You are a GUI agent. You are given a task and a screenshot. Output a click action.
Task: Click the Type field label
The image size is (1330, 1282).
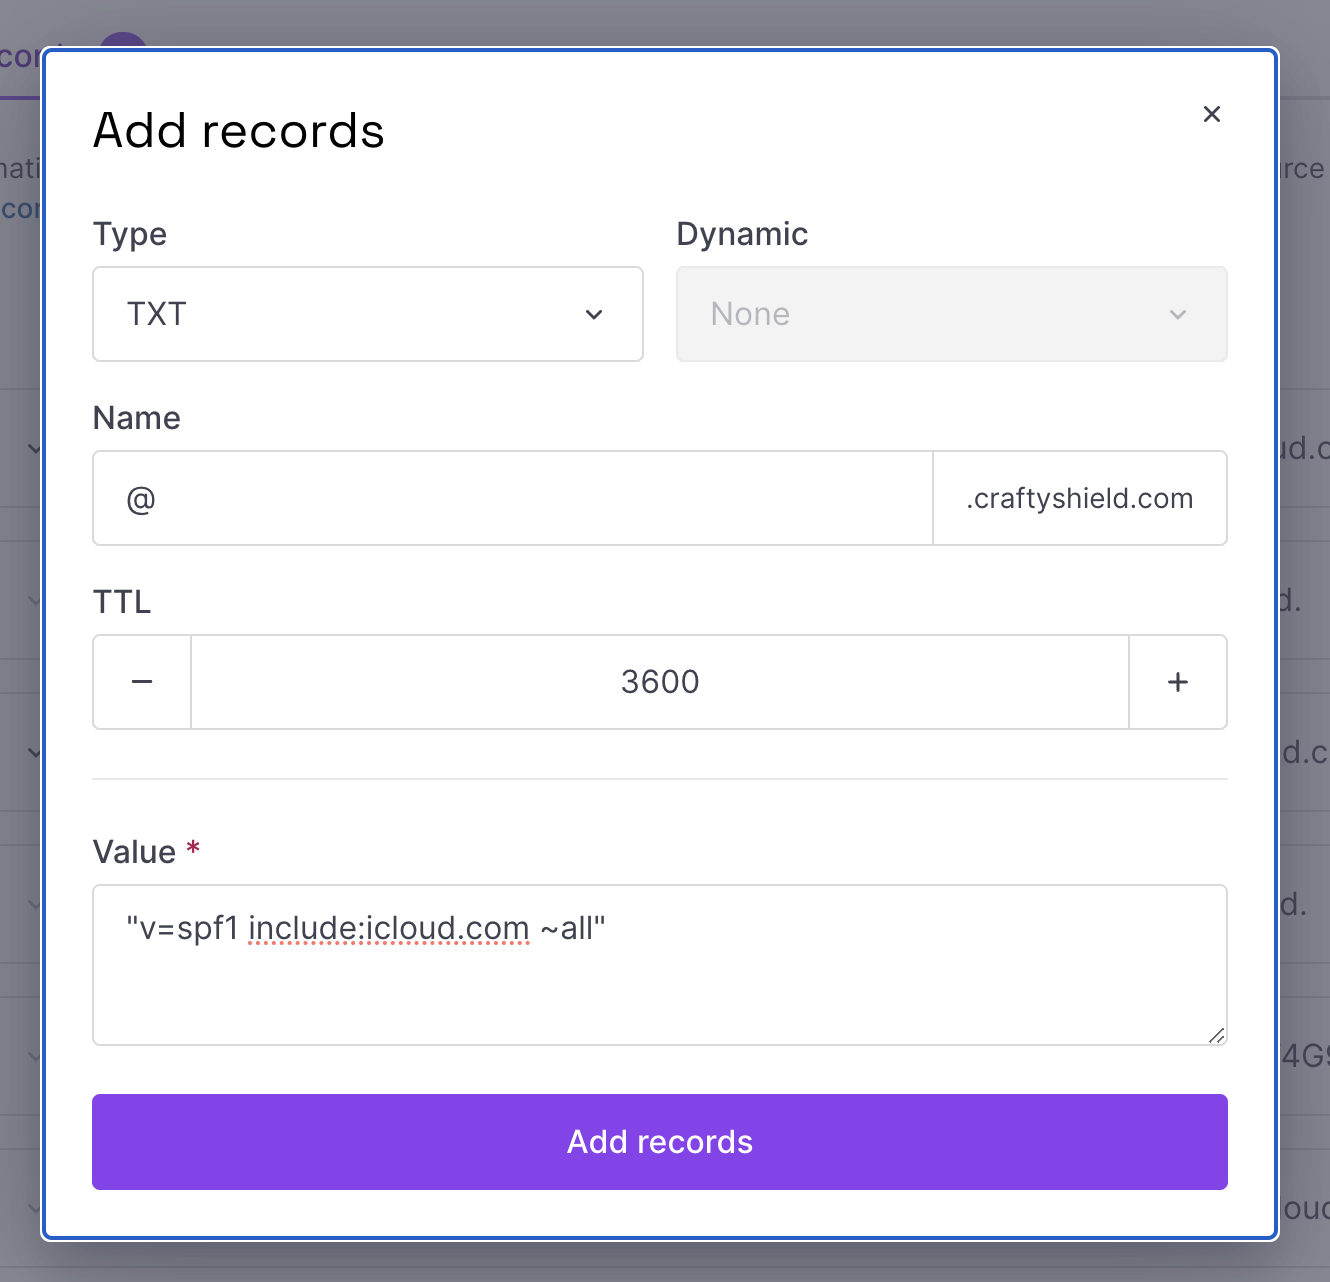point(130,234)
